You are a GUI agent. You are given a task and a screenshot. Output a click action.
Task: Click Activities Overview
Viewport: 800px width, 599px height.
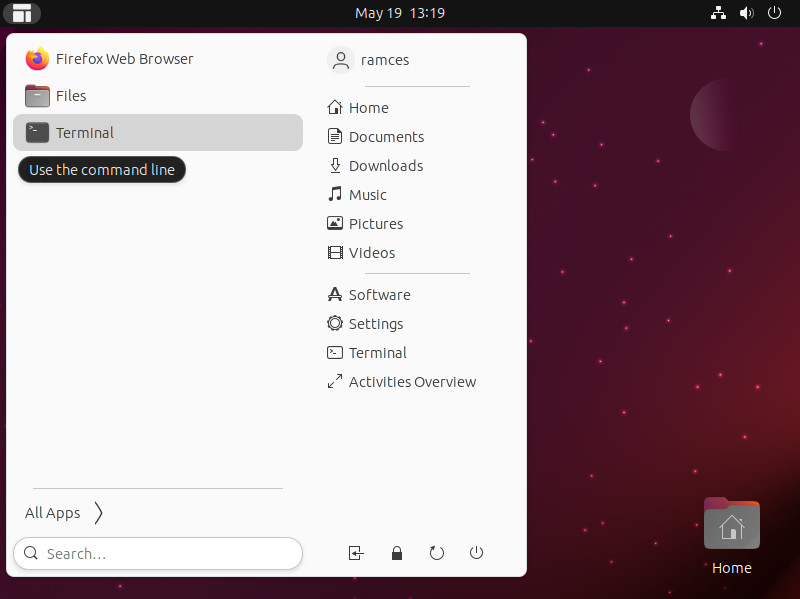(413, 381)
